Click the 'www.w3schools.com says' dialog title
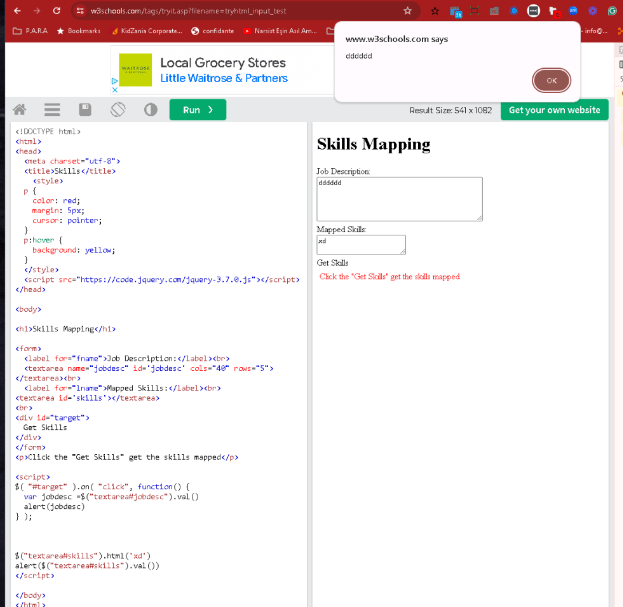 pyautogui.click(x=397, y=39)
